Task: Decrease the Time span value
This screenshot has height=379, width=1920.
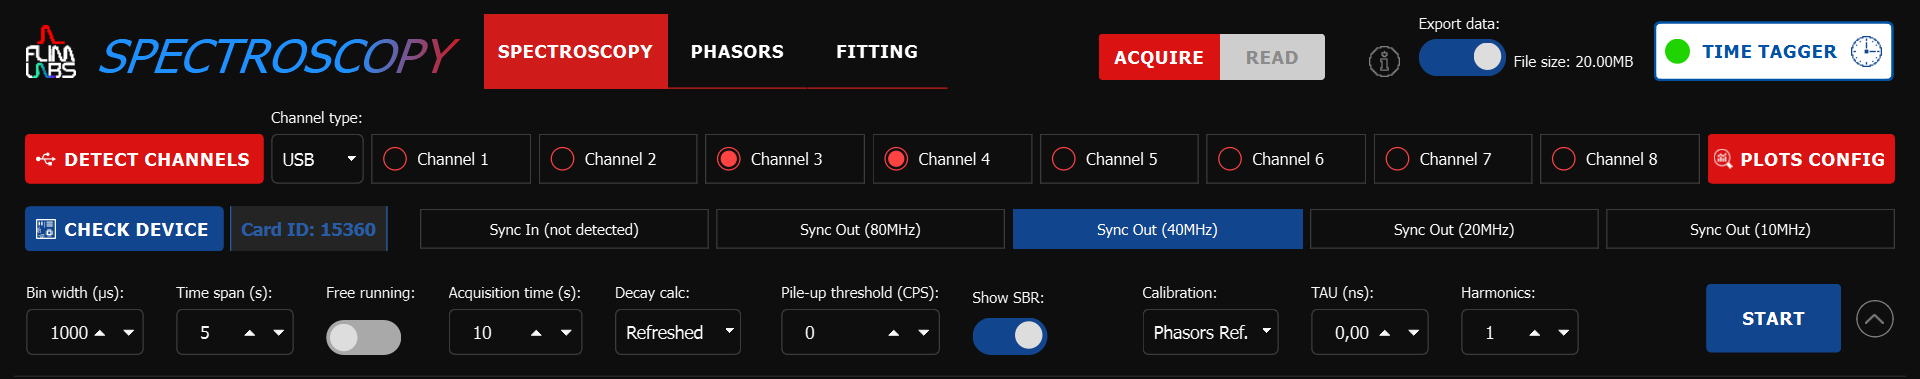Action: coord(279,333)
